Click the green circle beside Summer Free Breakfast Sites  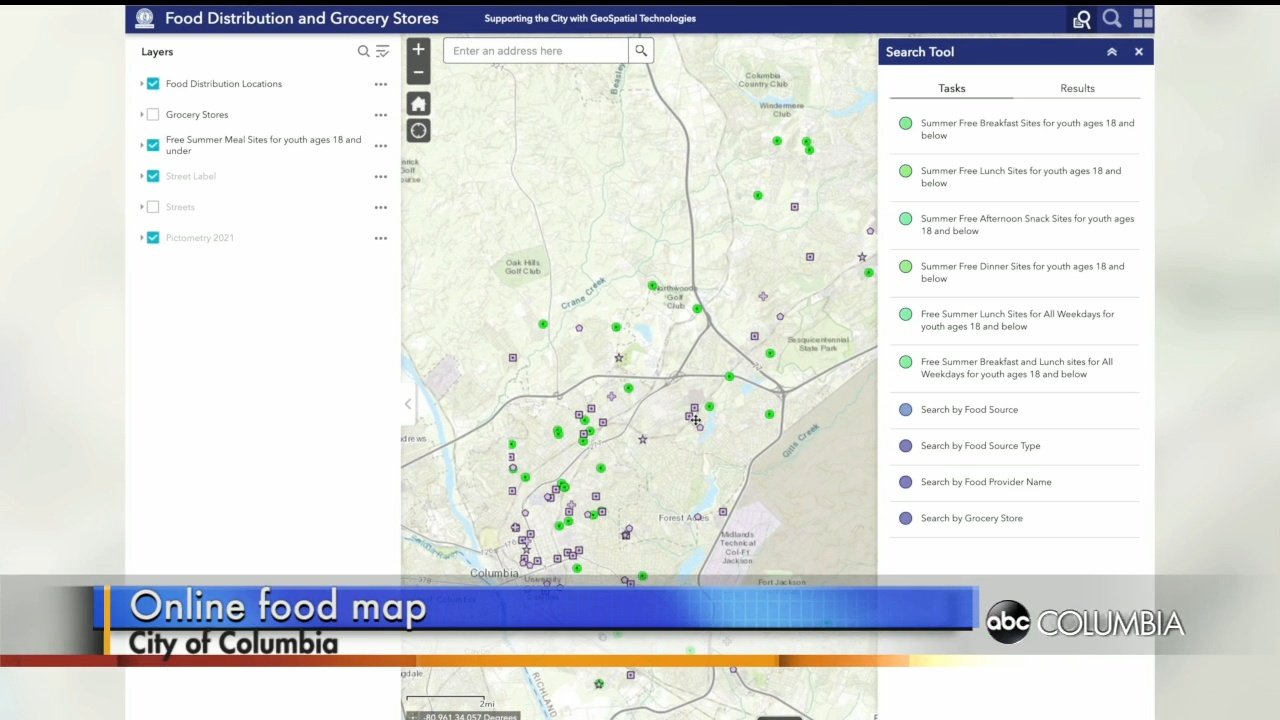click(905, 123)
